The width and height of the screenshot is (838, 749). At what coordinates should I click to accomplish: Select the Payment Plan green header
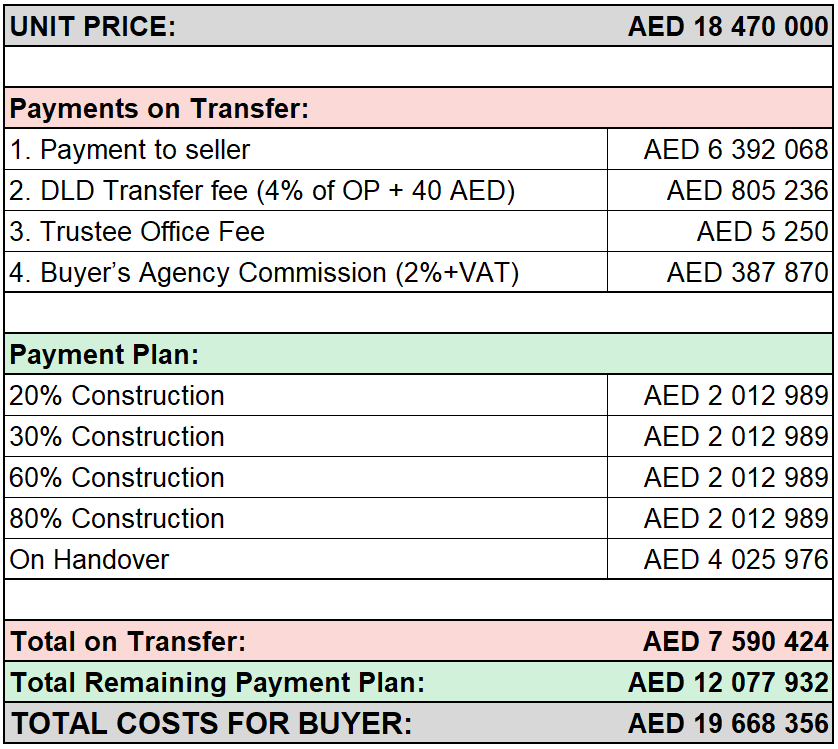click(418, 354)
